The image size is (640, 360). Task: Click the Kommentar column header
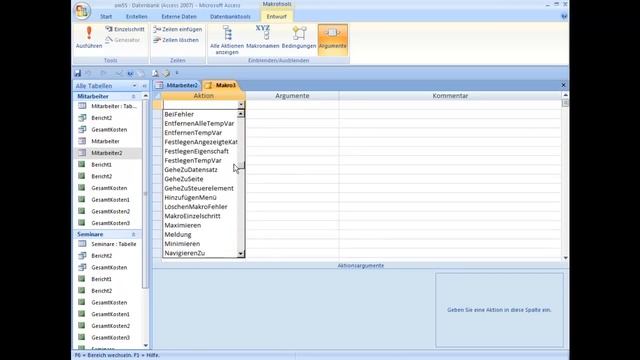coord(450,96)
